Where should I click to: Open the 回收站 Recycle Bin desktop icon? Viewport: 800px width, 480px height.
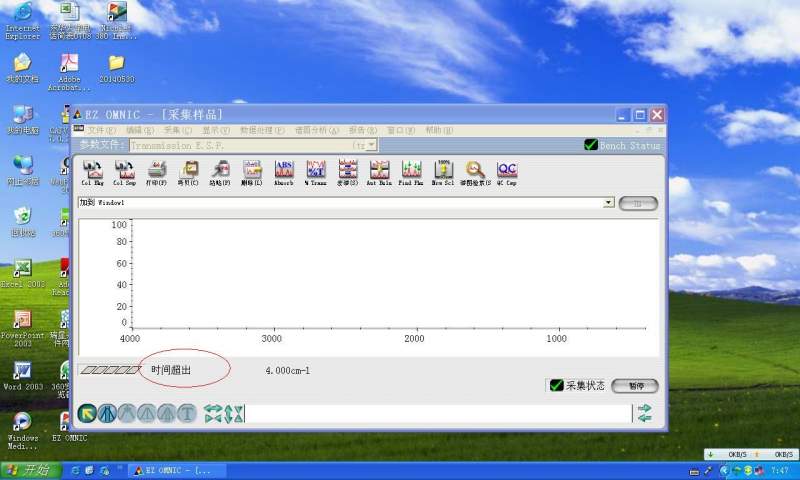point(22,222)
